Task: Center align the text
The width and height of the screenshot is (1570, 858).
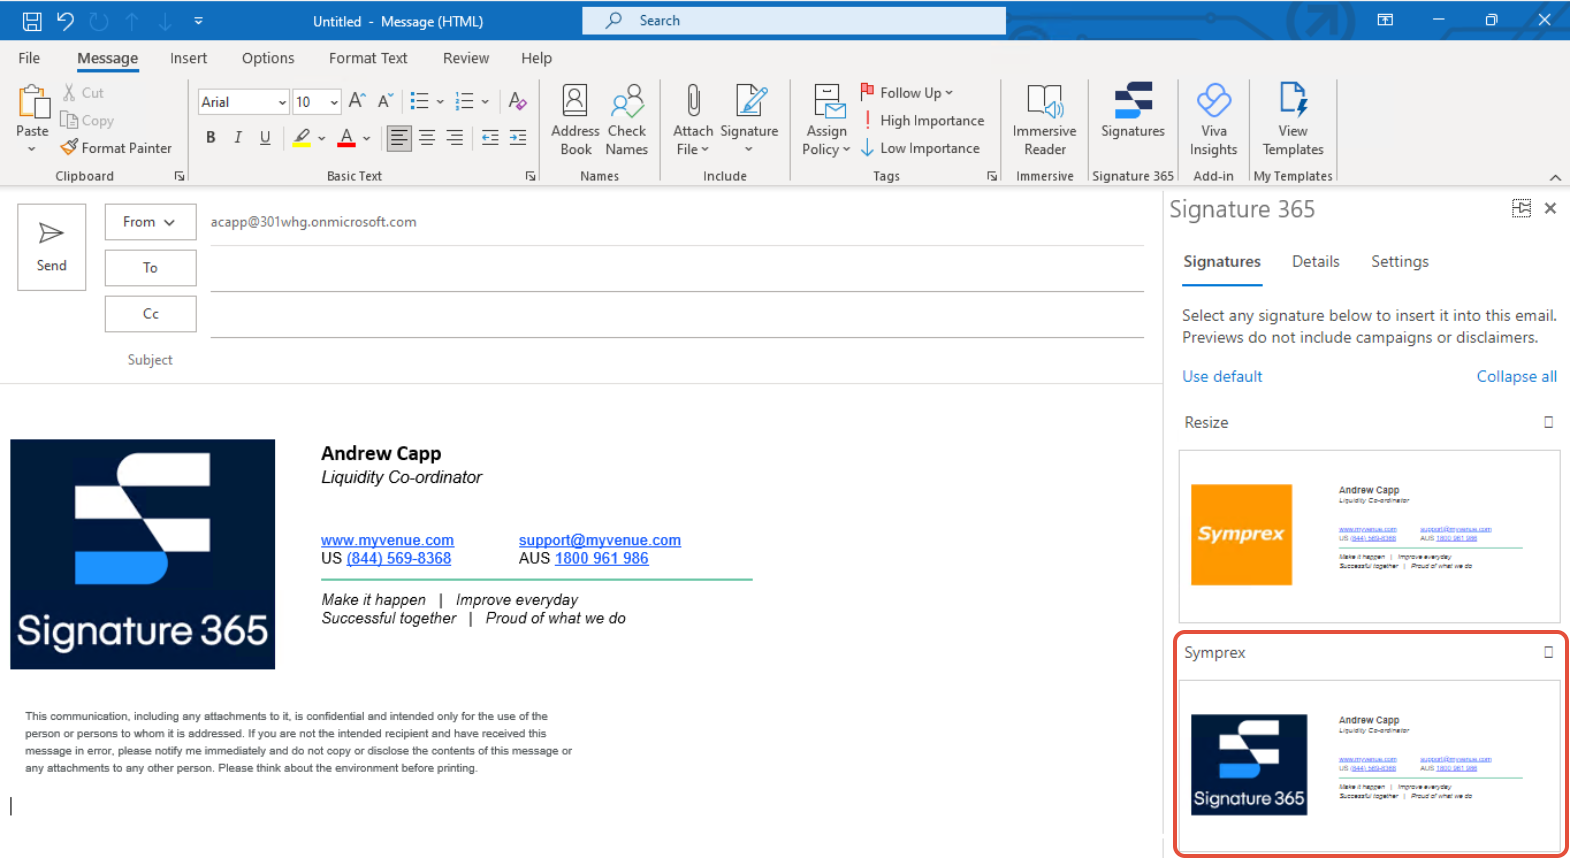Action: point(427,138)
